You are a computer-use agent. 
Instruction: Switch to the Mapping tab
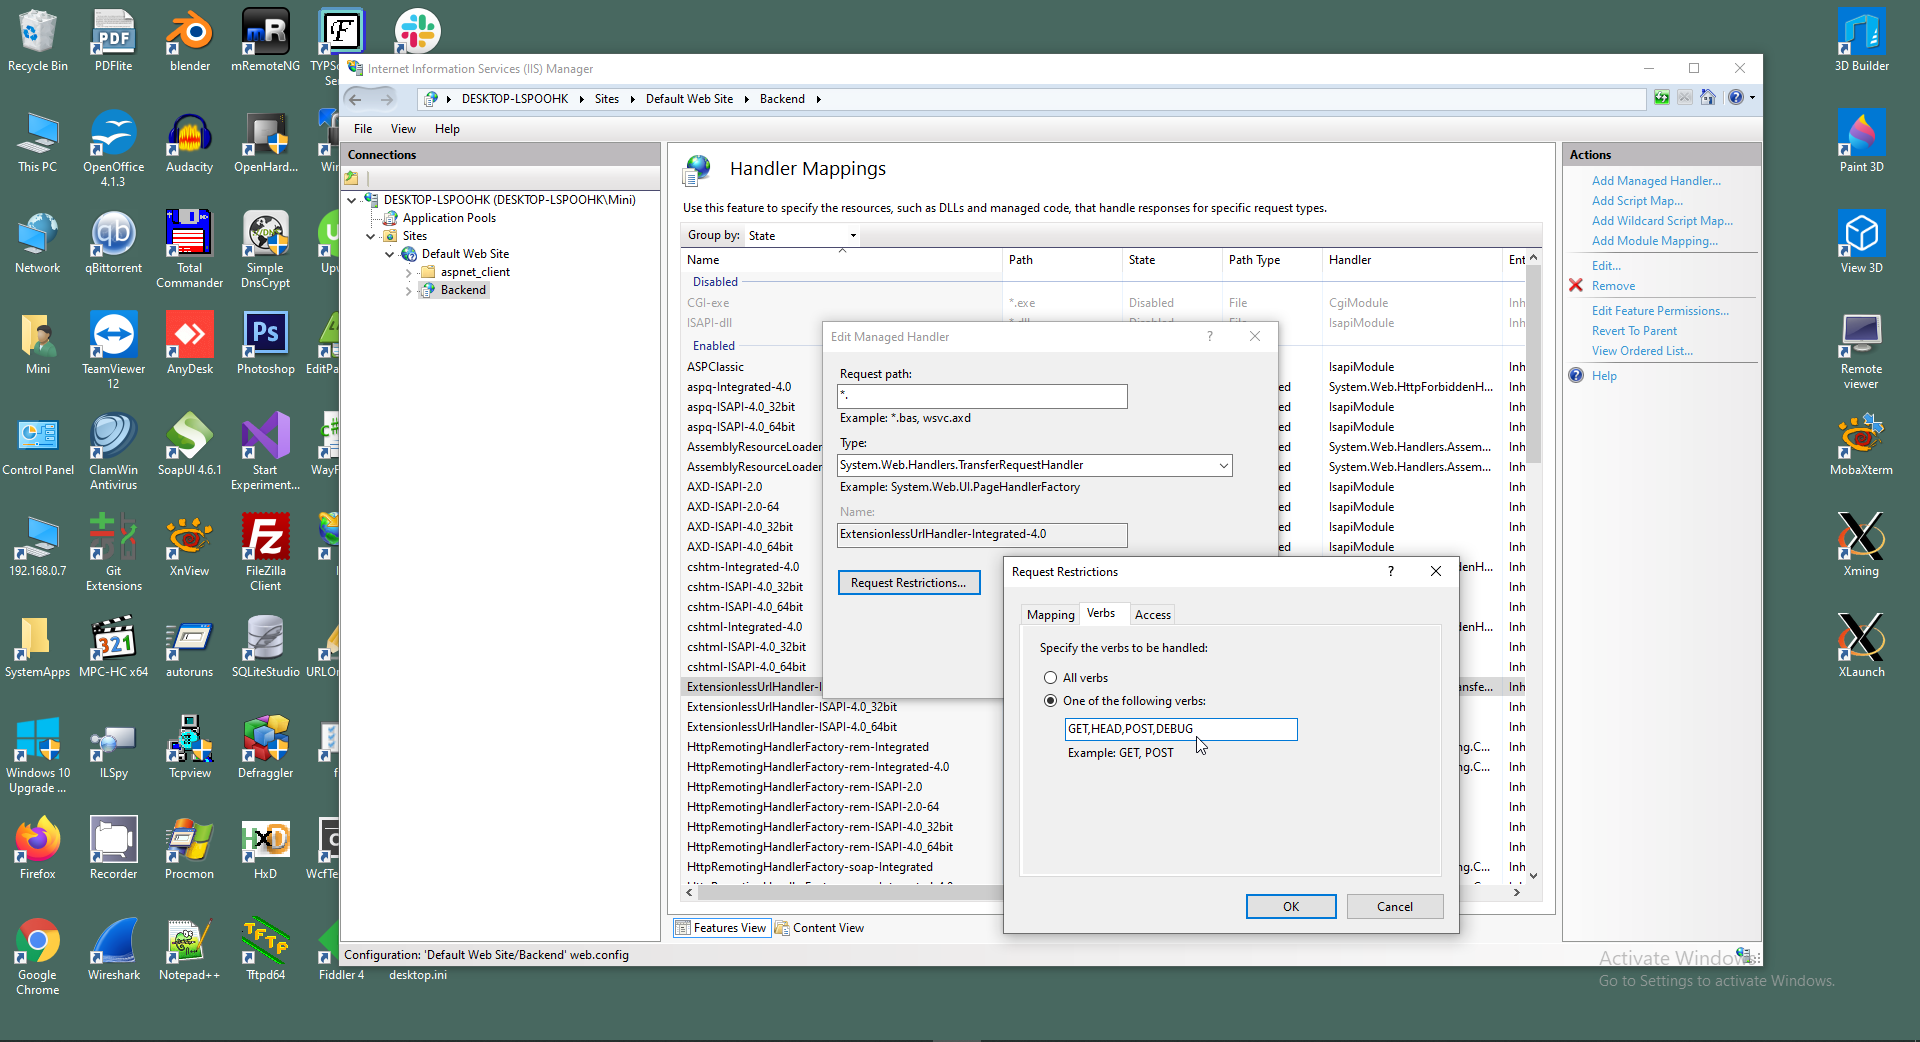coord(1050,615)
